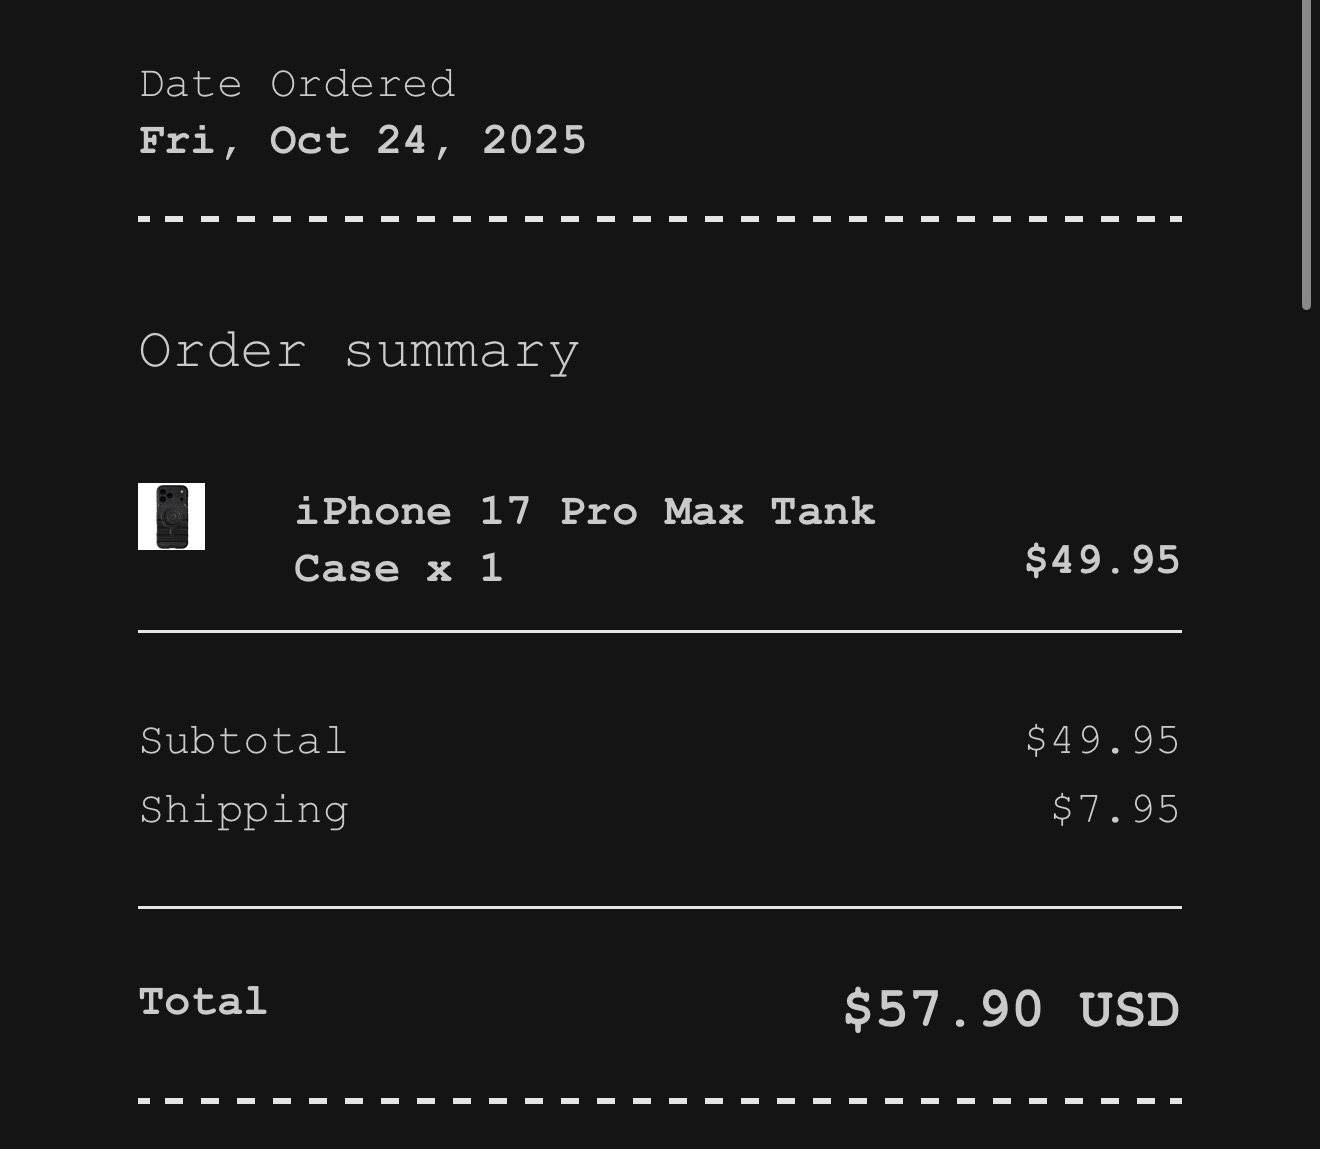Click the dashed divider below the date

tap(660, 218)
